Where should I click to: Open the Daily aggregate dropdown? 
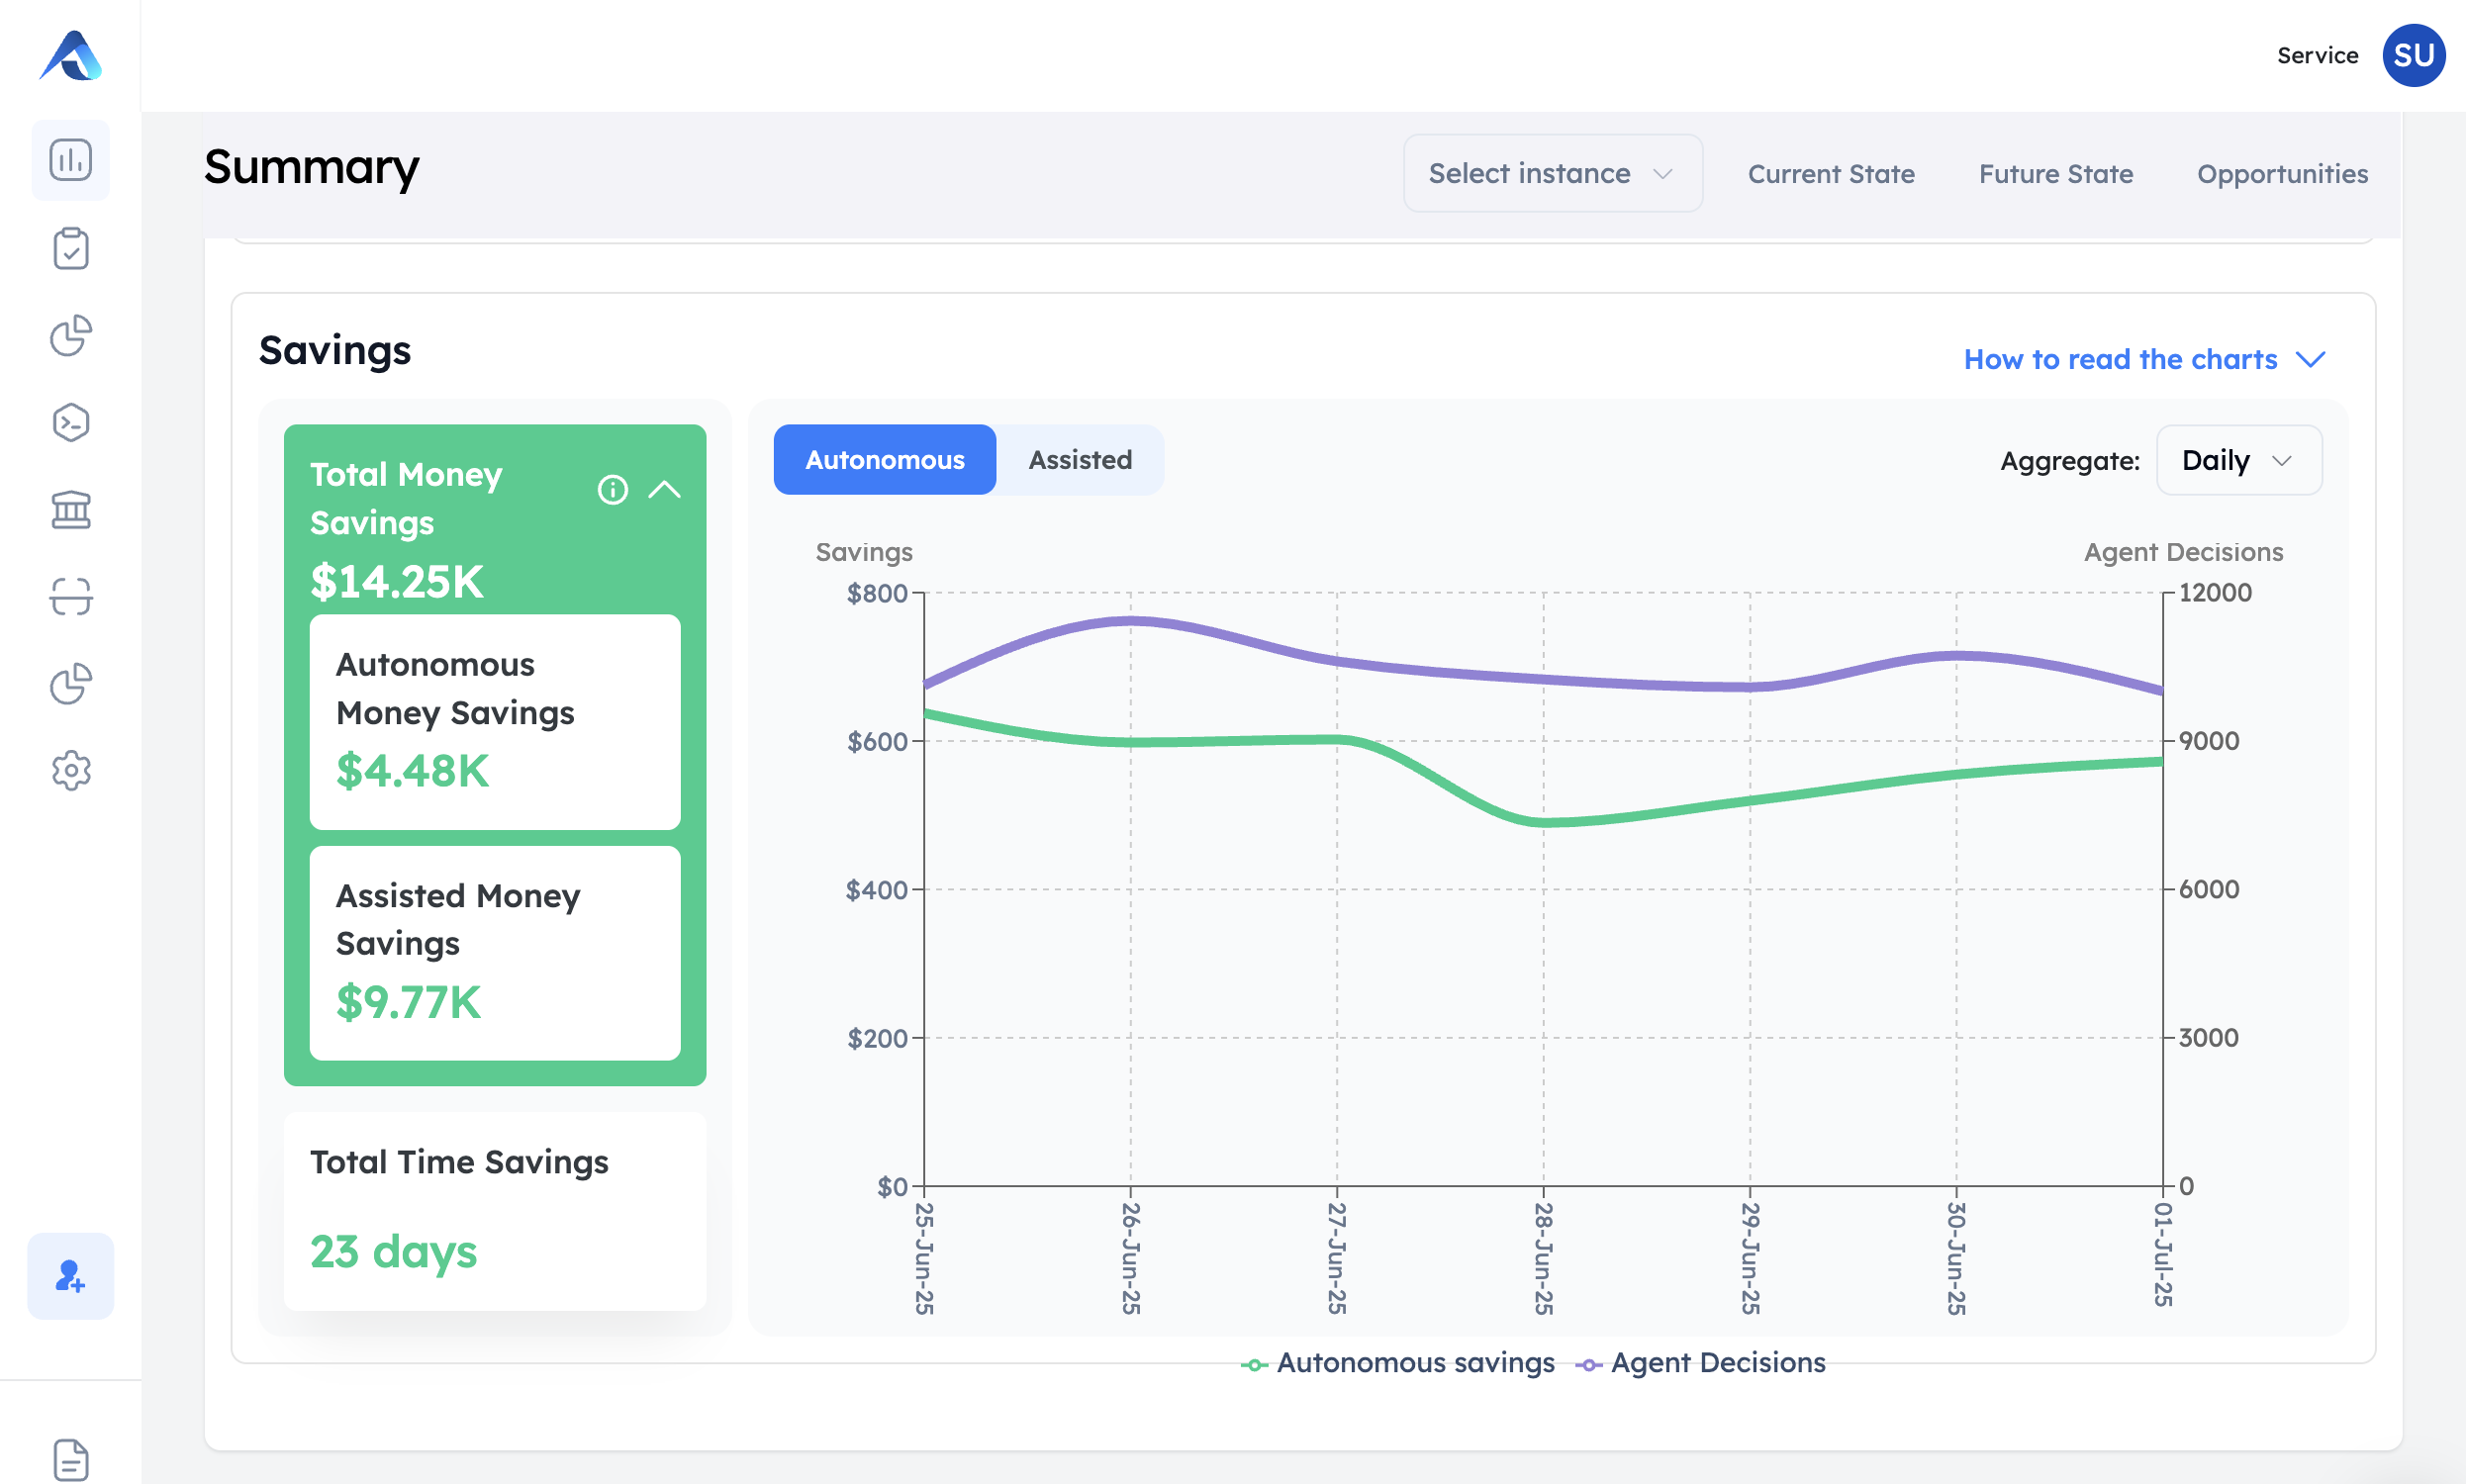coord(2239,460)
